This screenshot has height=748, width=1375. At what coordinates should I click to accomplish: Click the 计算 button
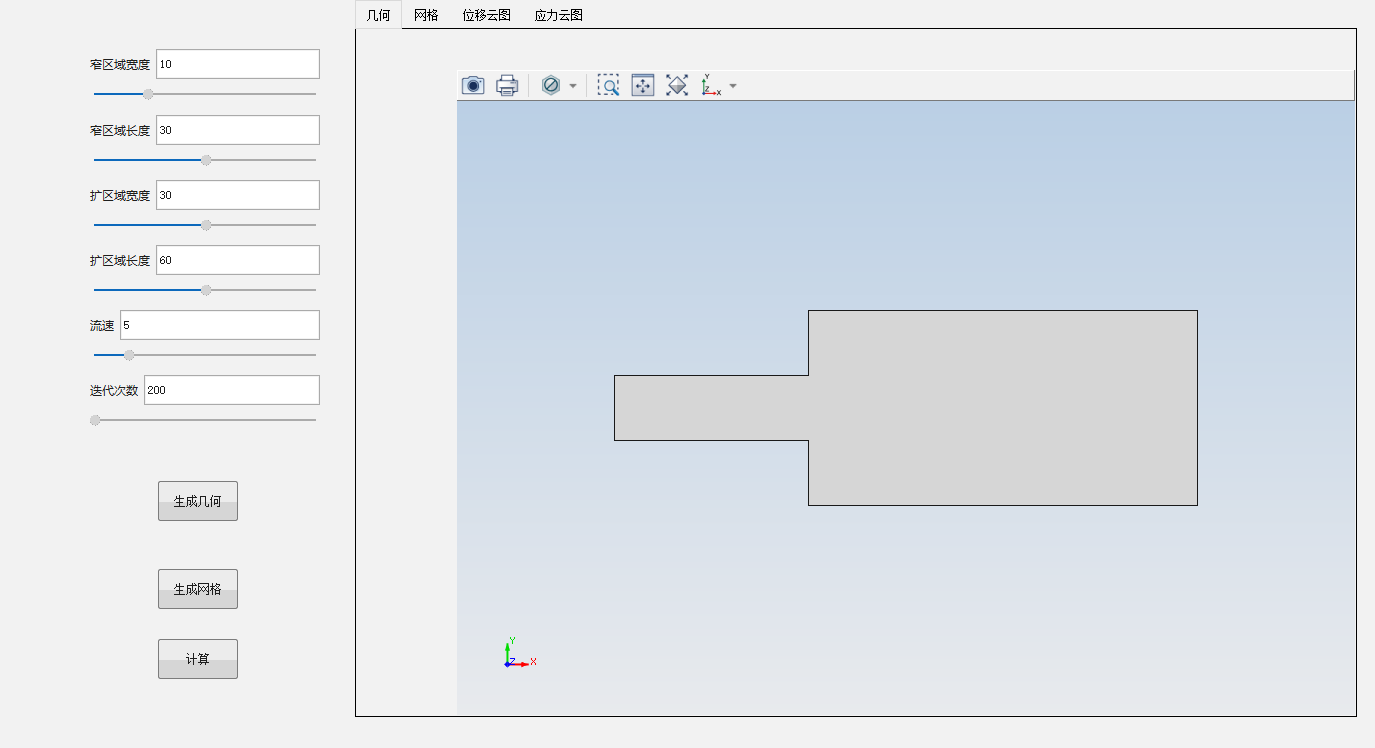tap(198, 659)
